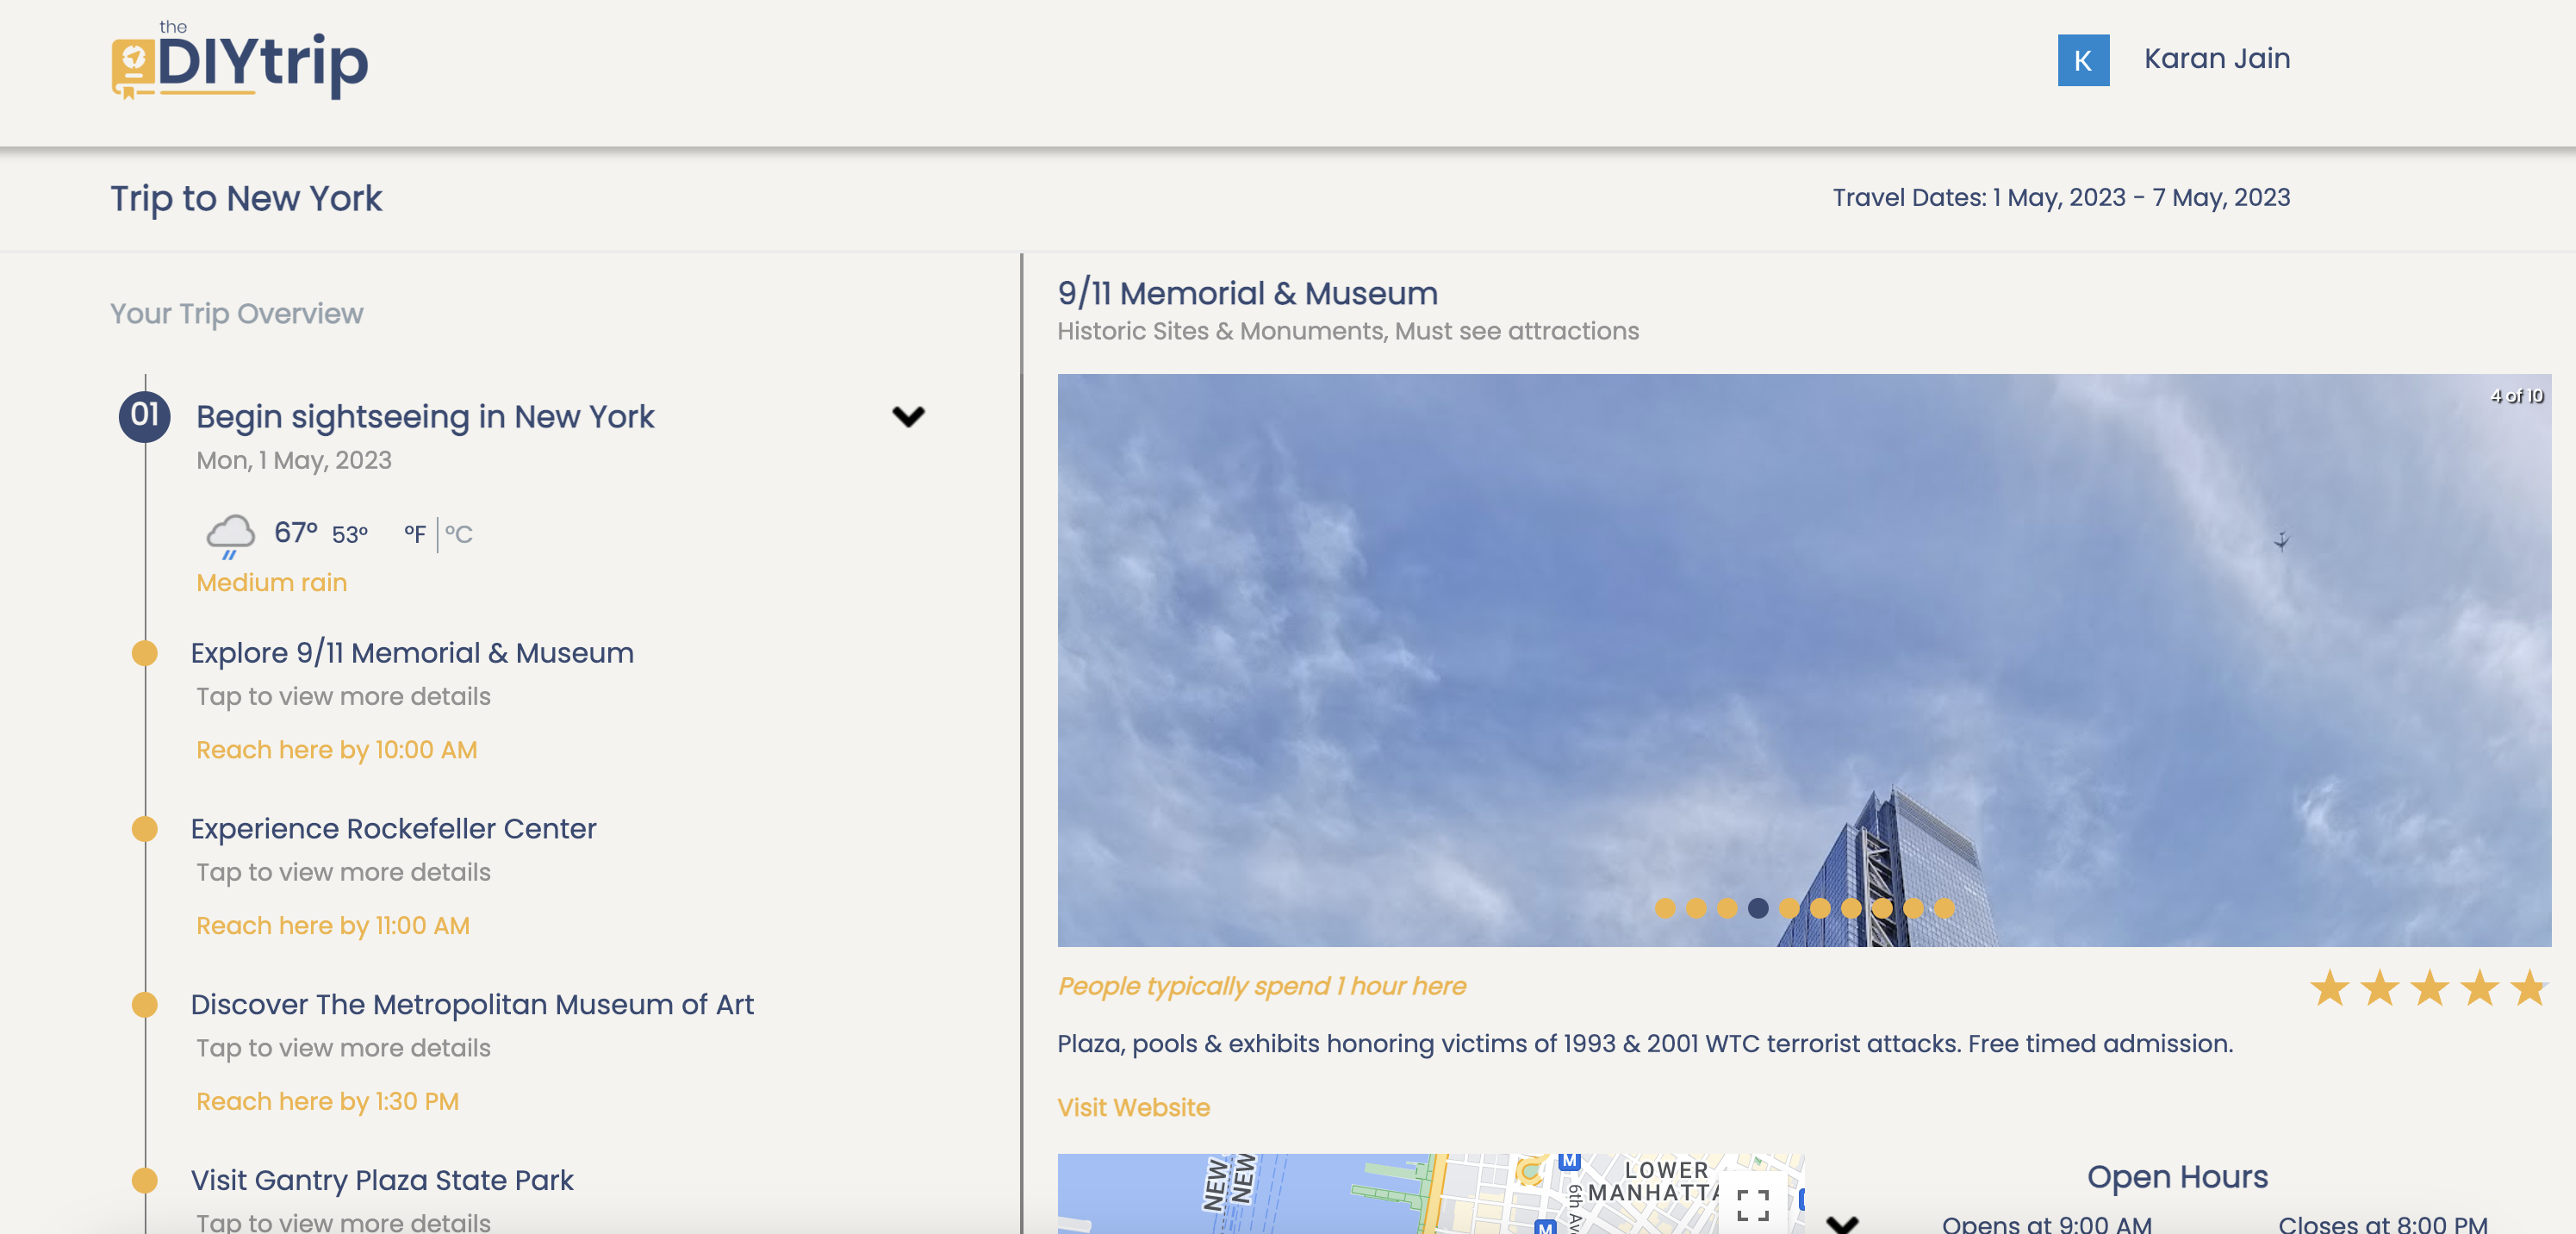Show the ninth carousel photo dot
Image resolution: width=2576 pixels, height=1234 pixels.
tap(1913, 908)
